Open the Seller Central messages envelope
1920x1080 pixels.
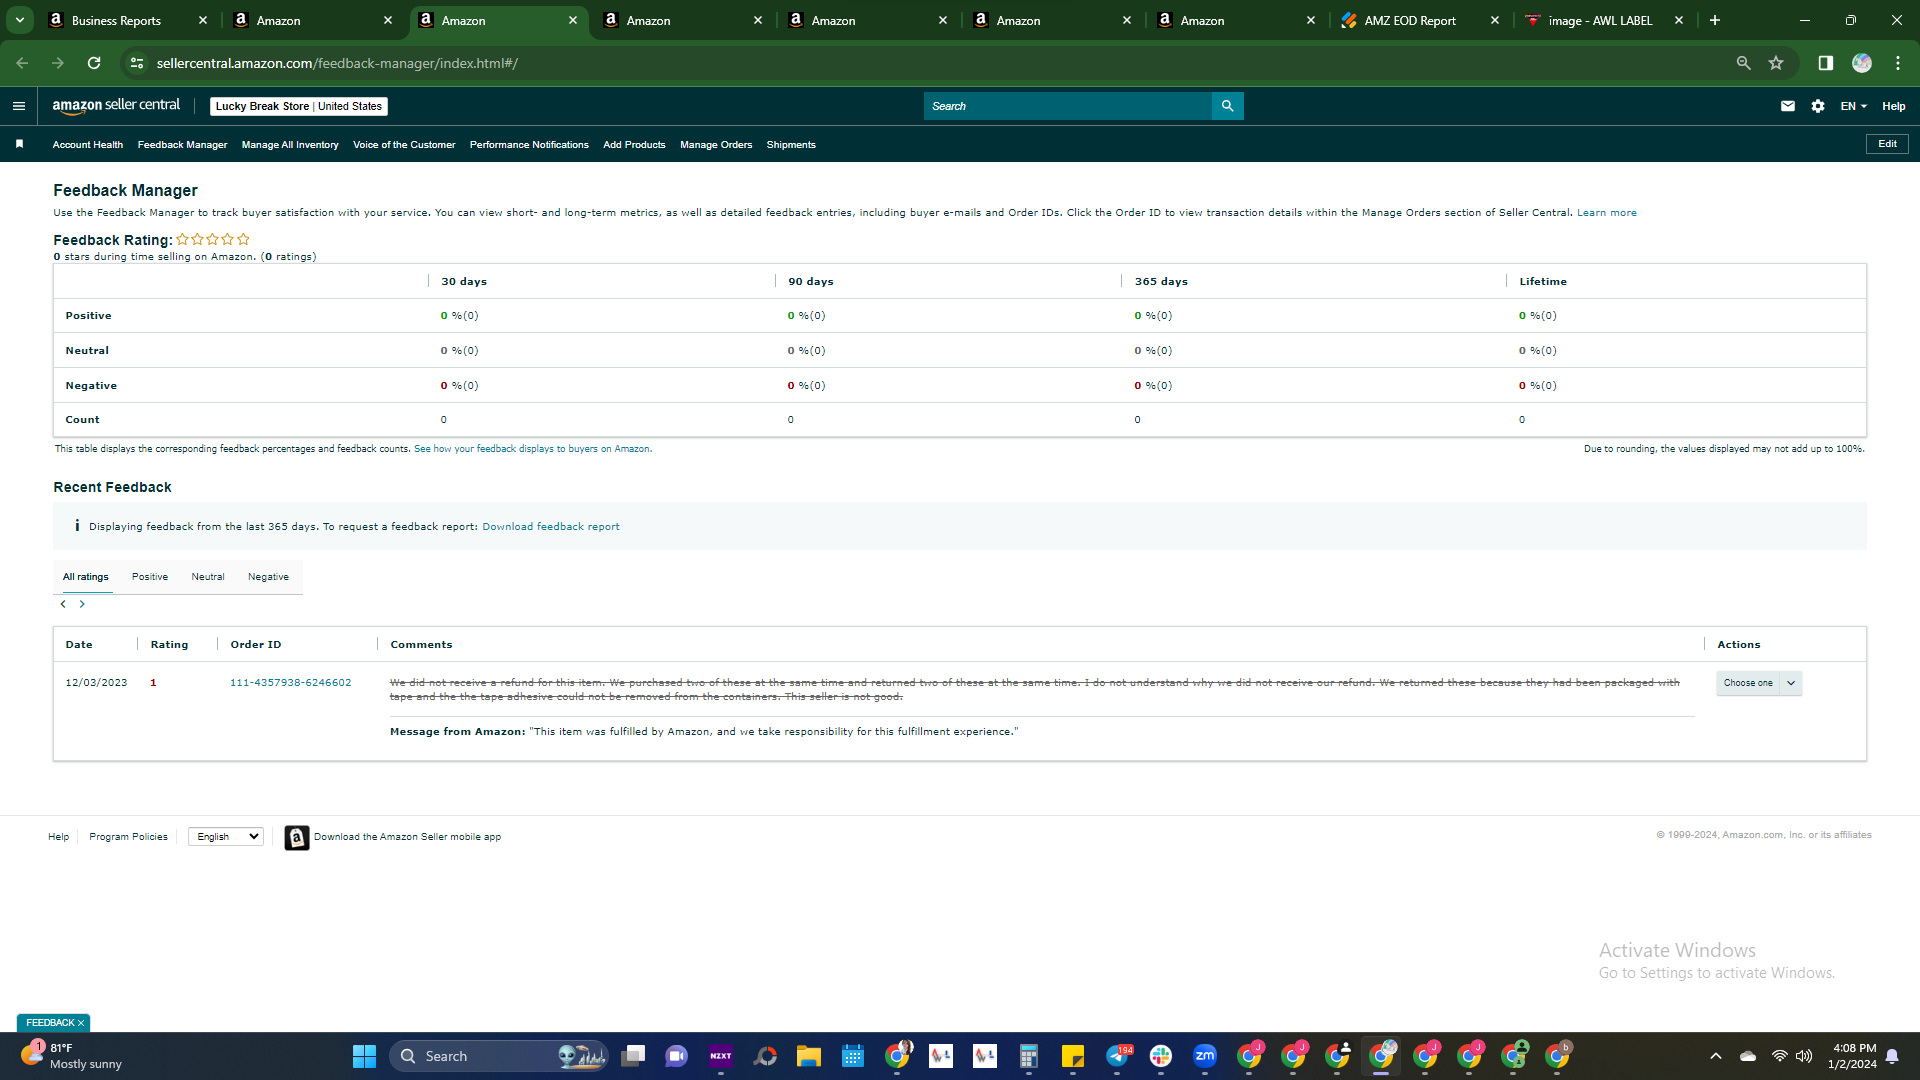click(1788, 106)
